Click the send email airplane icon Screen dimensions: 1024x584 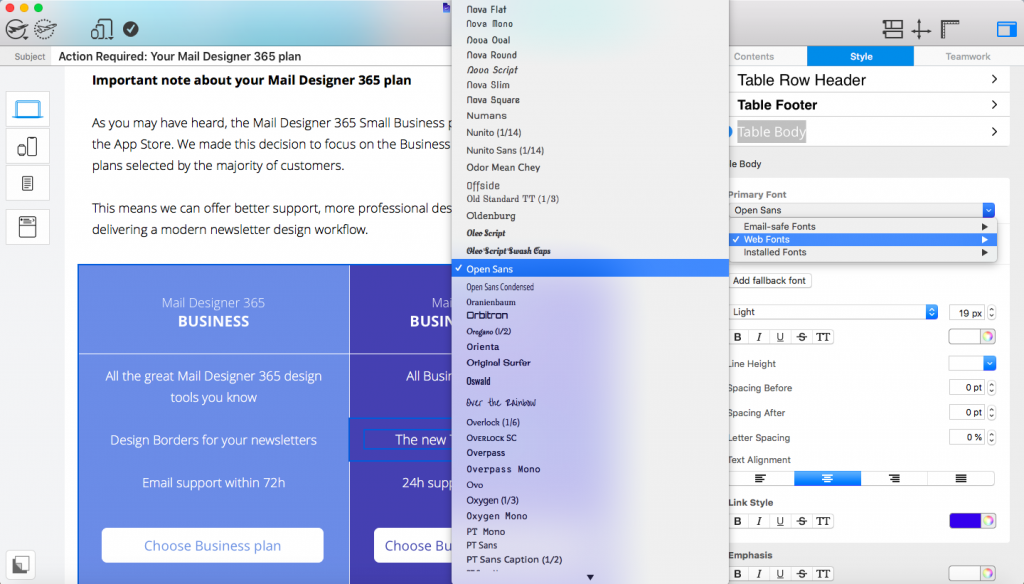click(x=17, y=29)
